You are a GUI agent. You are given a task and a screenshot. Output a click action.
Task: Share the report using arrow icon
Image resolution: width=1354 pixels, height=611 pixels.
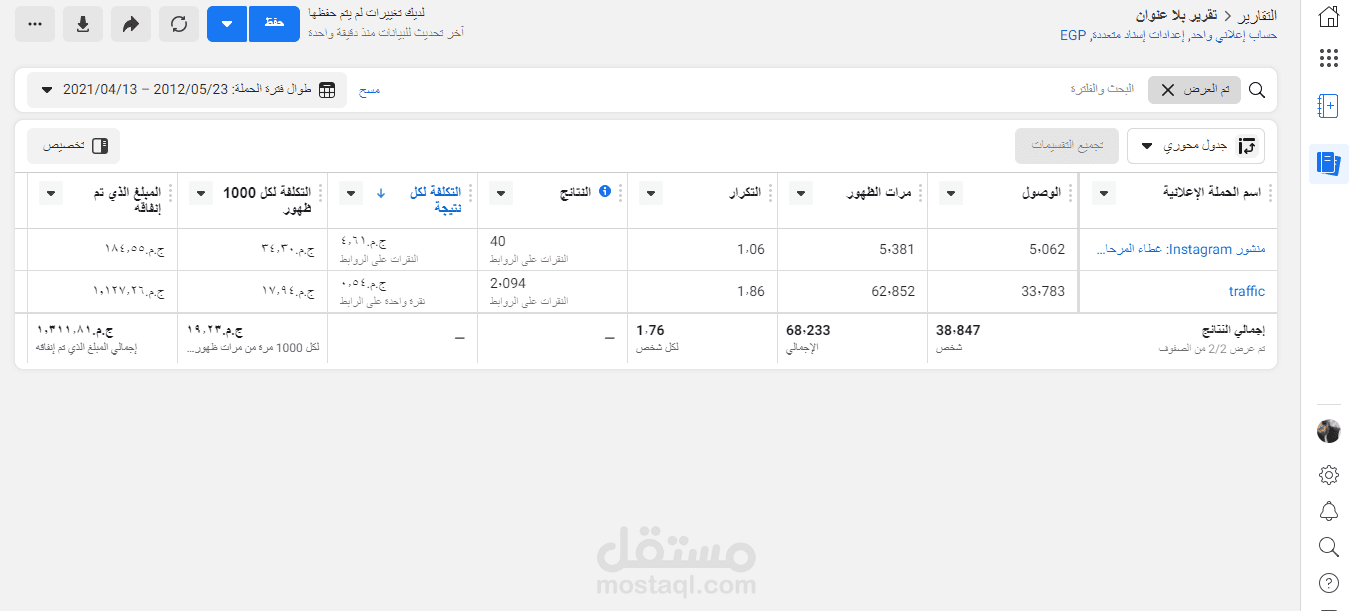pyautogui.click(x=131, y=24)
